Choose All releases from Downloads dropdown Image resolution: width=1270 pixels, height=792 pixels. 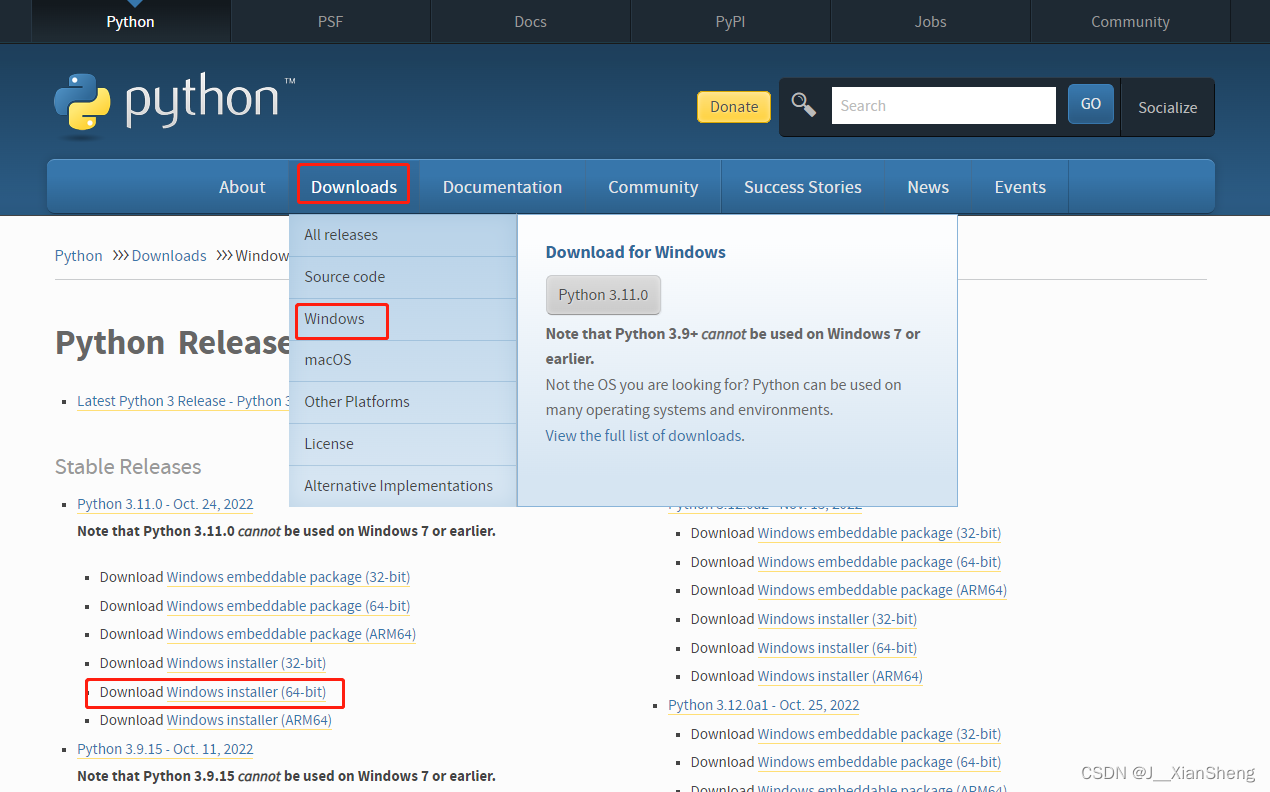tap(403, 235)
